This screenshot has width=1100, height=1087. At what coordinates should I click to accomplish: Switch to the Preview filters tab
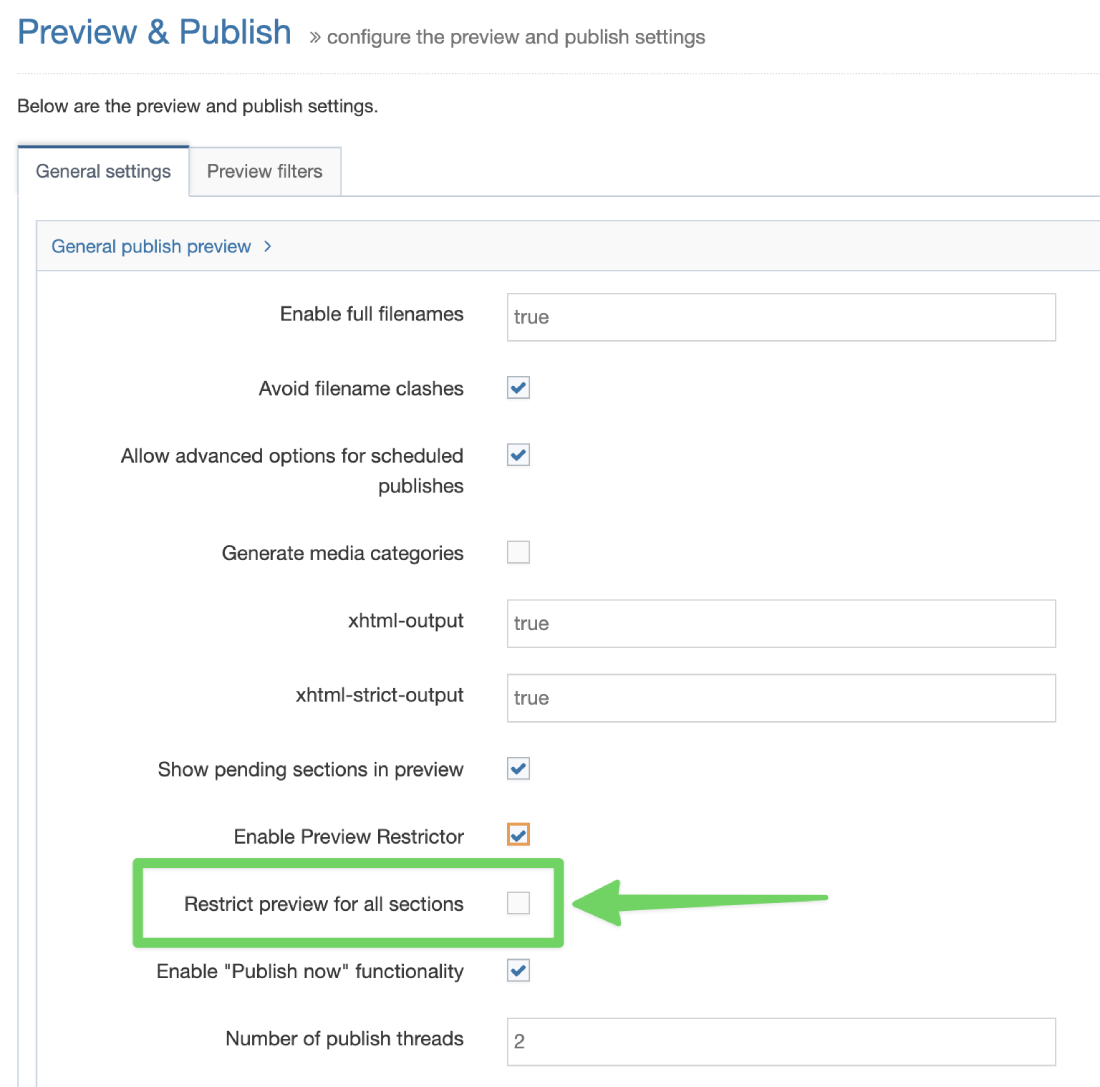pyautogui.click(x=264, y=171)
